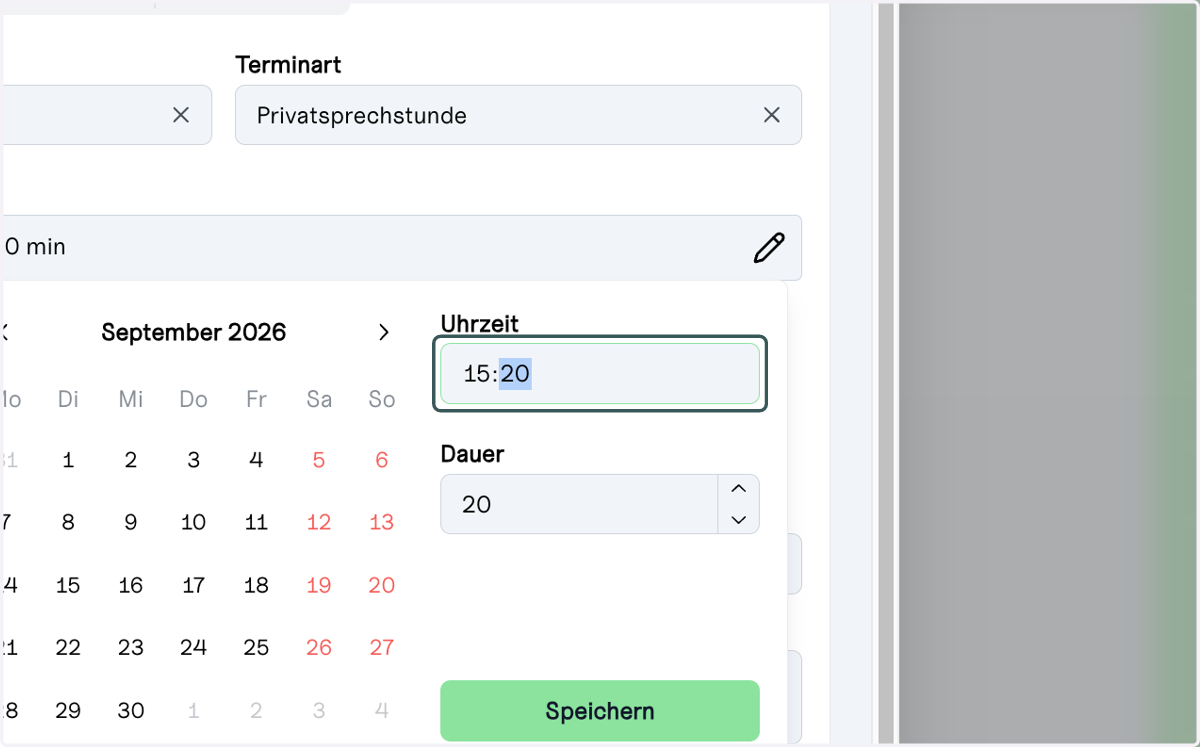Select Sunday, September 6
This screenshot has height=747, width=1200.
coord(382,461)
